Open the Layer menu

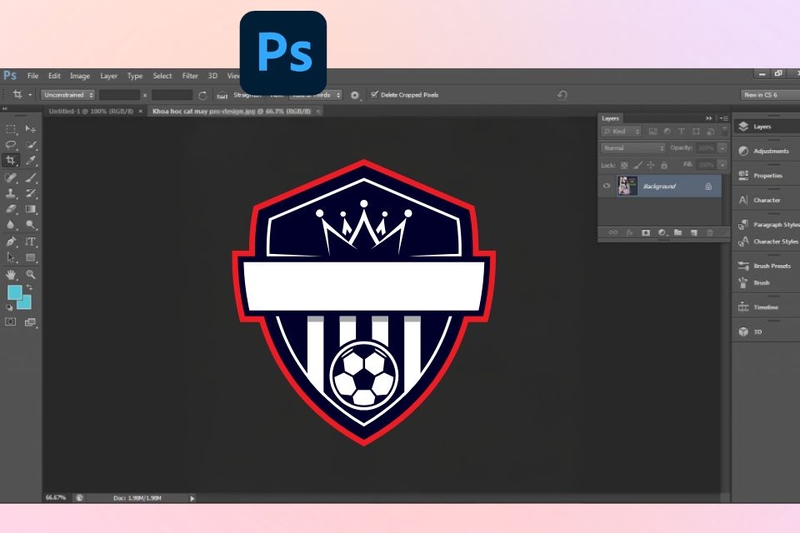point(109,76)
